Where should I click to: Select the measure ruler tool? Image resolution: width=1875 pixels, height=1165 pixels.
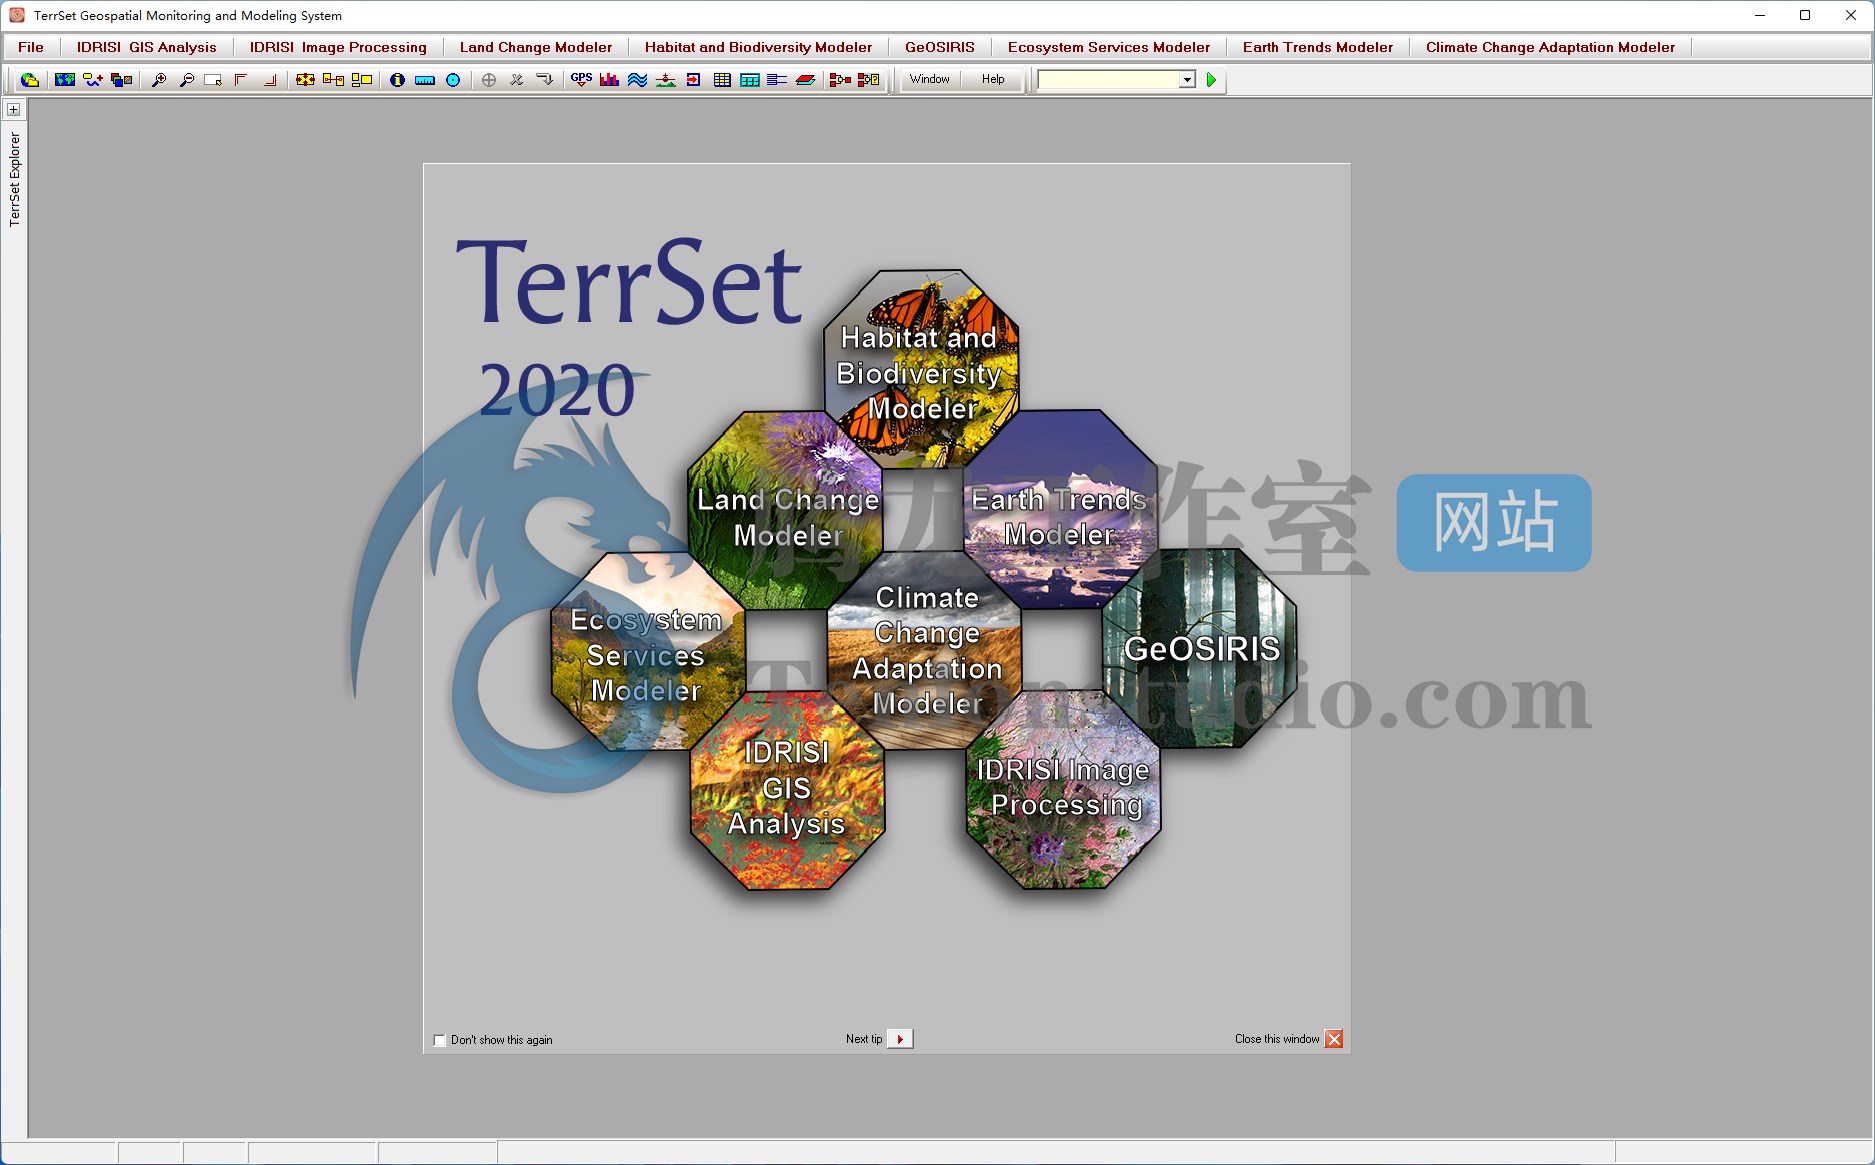425,80
